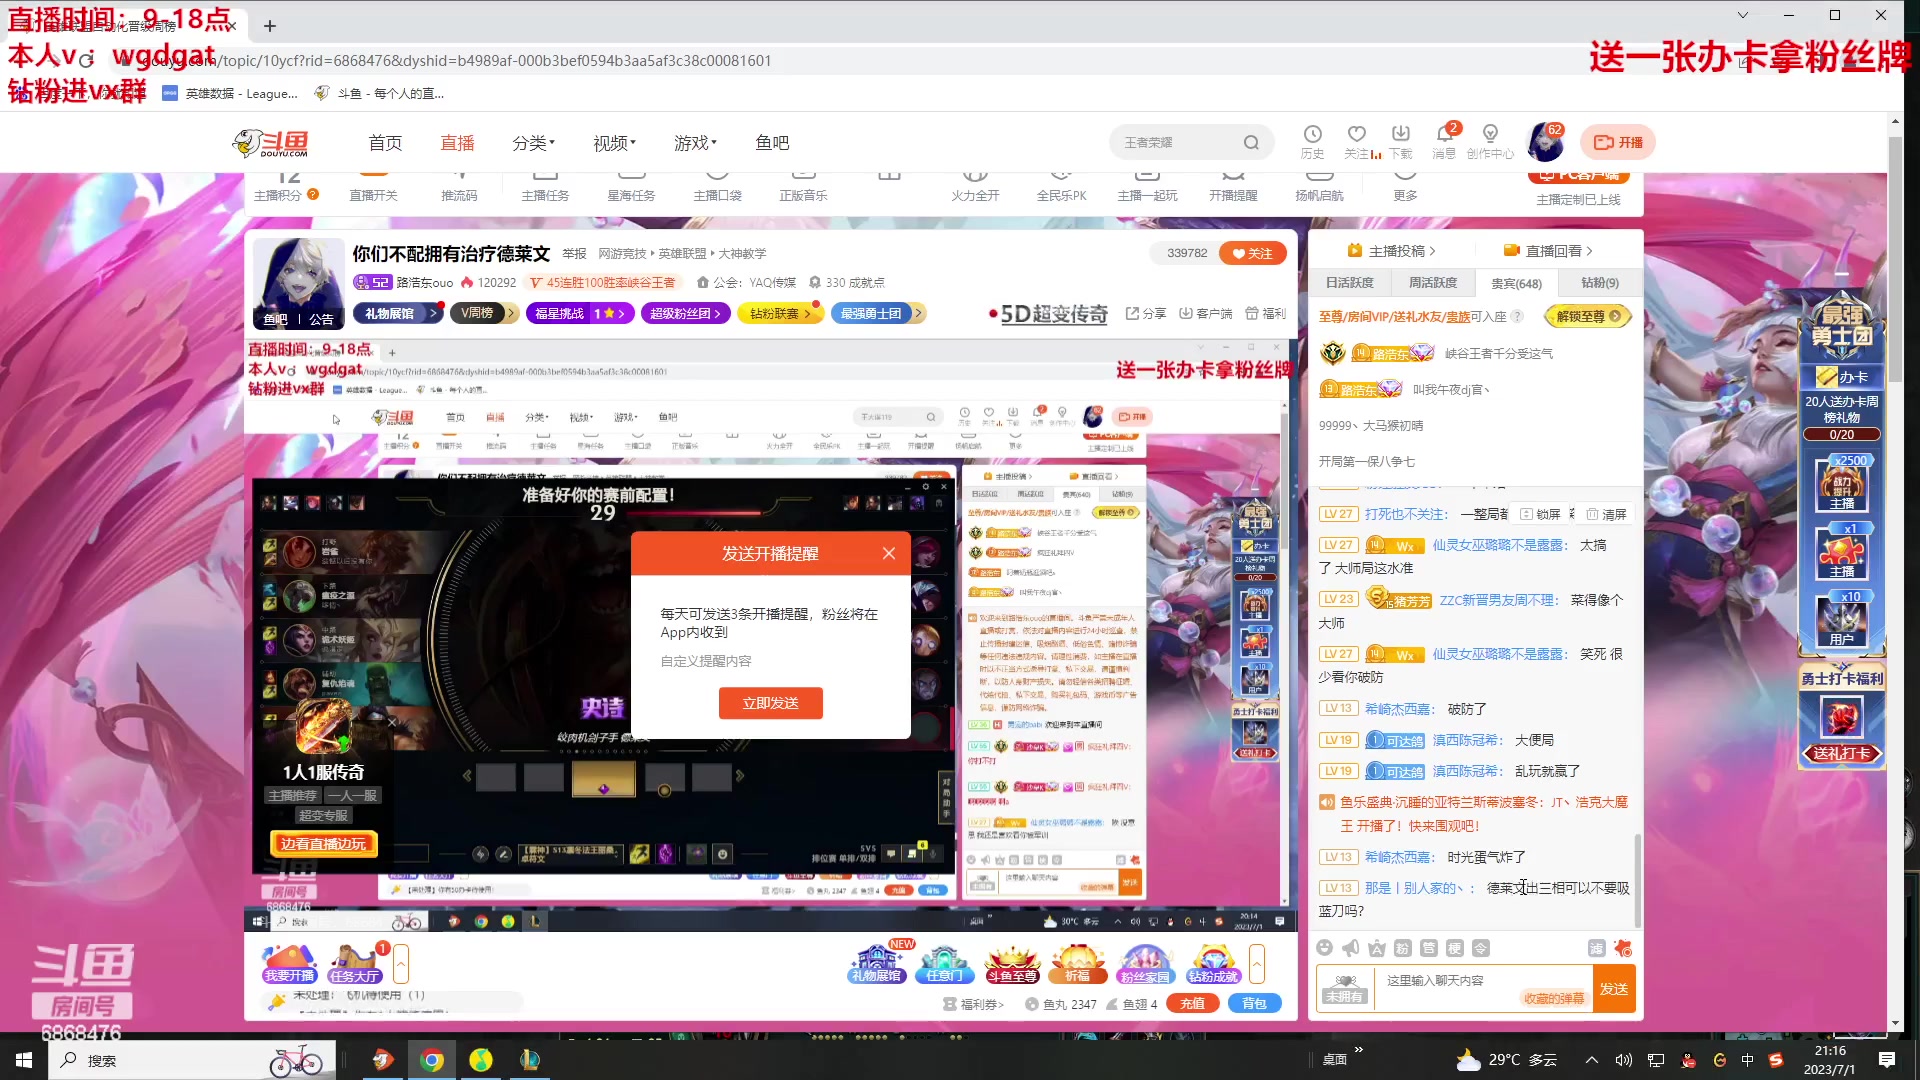The width and height of the screenshot is (1920, 1080).
Task: Click the megaphone broadcast icon in chat
Action: (x=1351, y=948)
